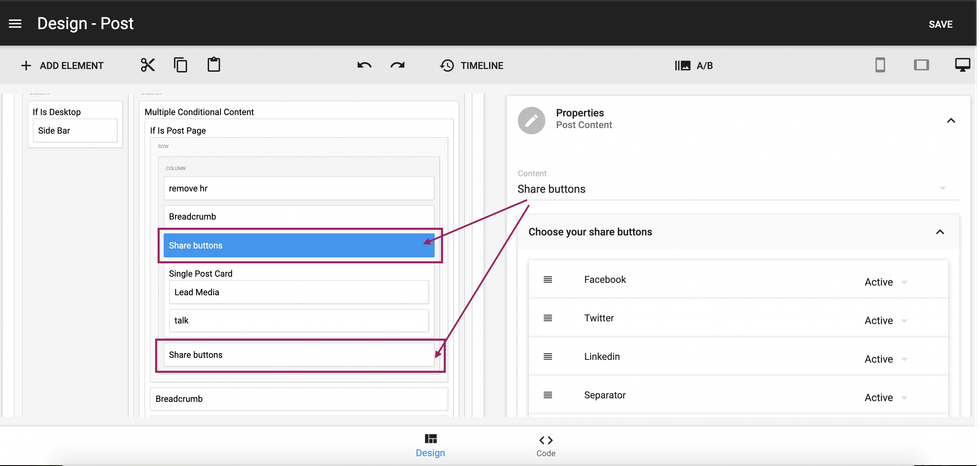Click the scissors cut icon
Image resolution: width=980 pixels, height=466 pixels.
click(148, 65)
